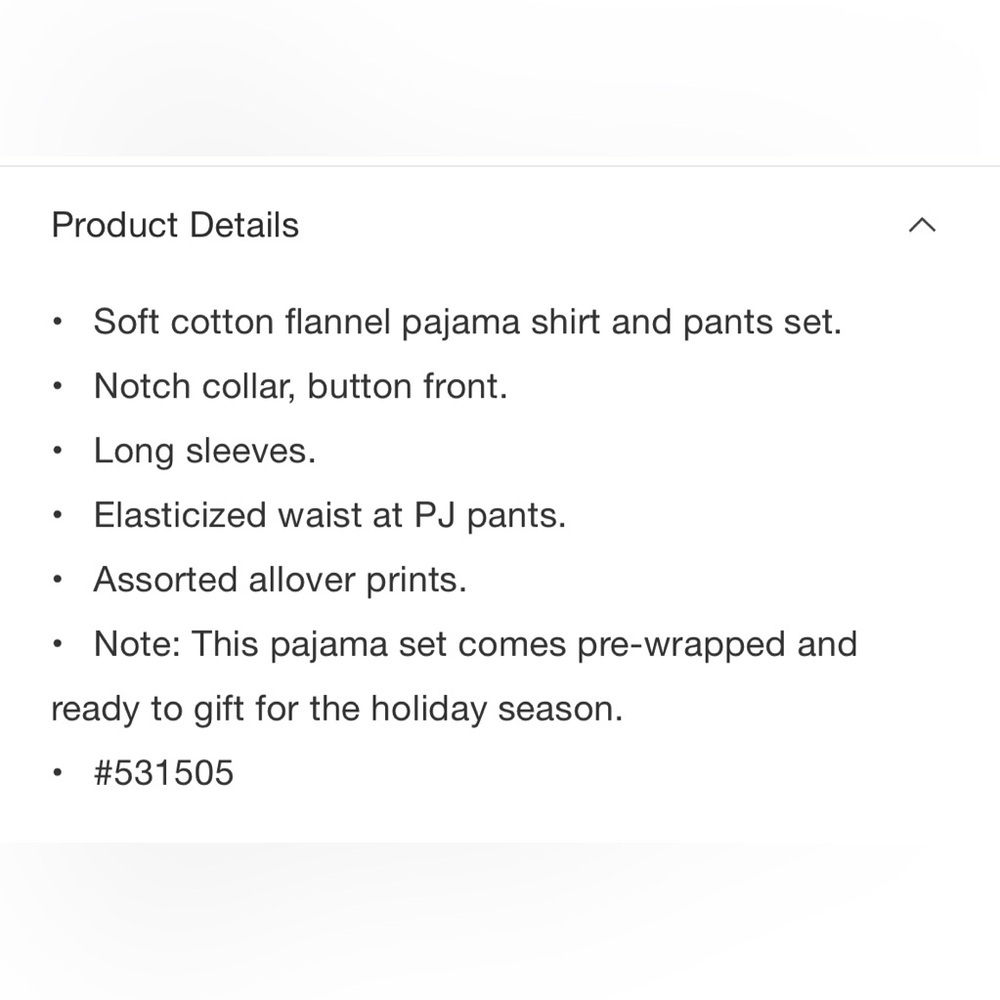Viewport: 1000px width, 1000px height.
Task: Click the bullet before Long sleeves
Action: coord(59,452)
